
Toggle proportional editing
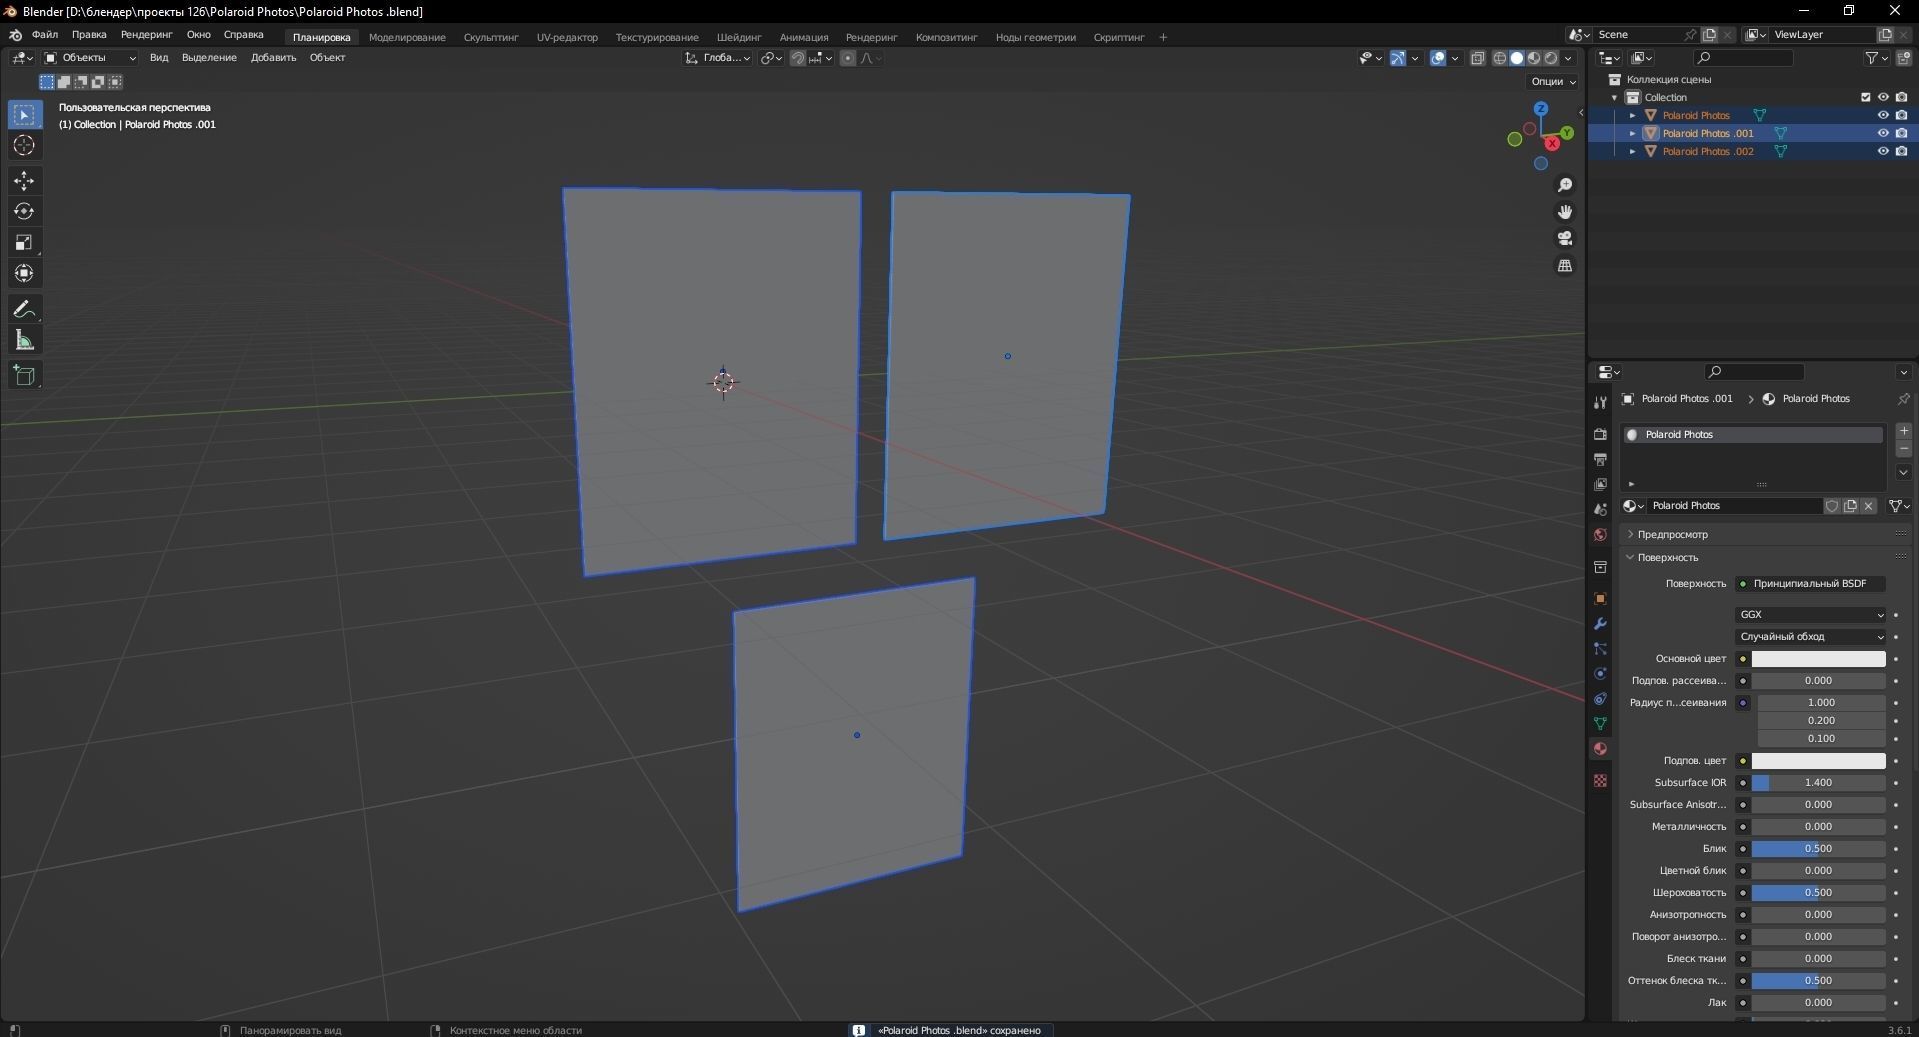pyautogui.click(x=848, y=58)
